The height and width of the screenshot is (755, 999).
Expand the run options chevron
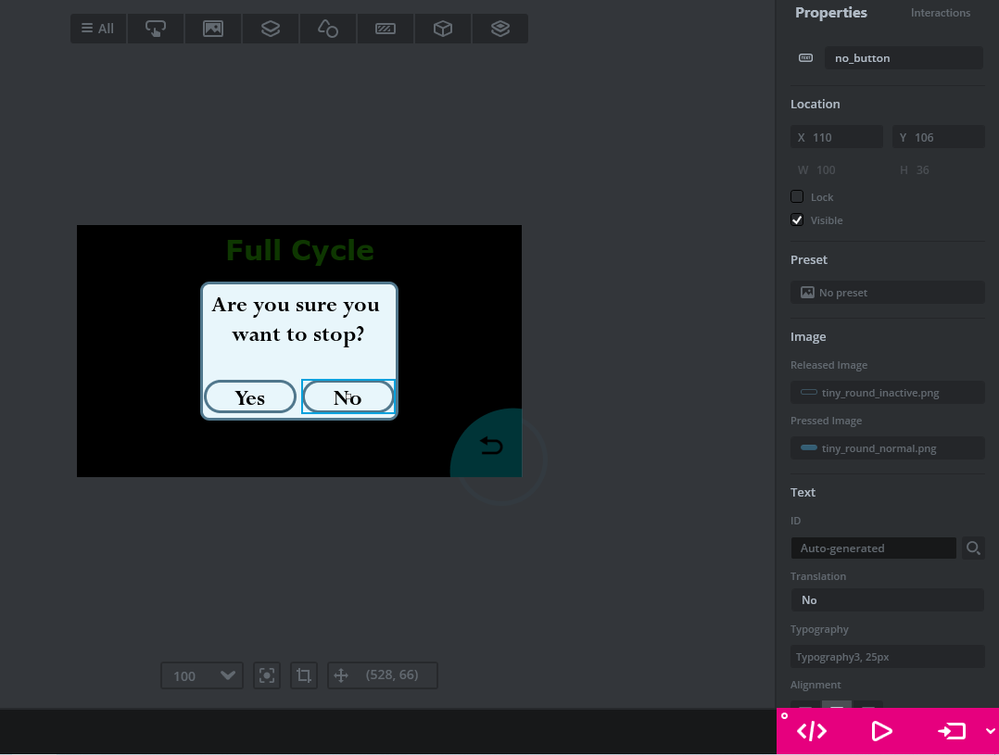tap(990, 731)
